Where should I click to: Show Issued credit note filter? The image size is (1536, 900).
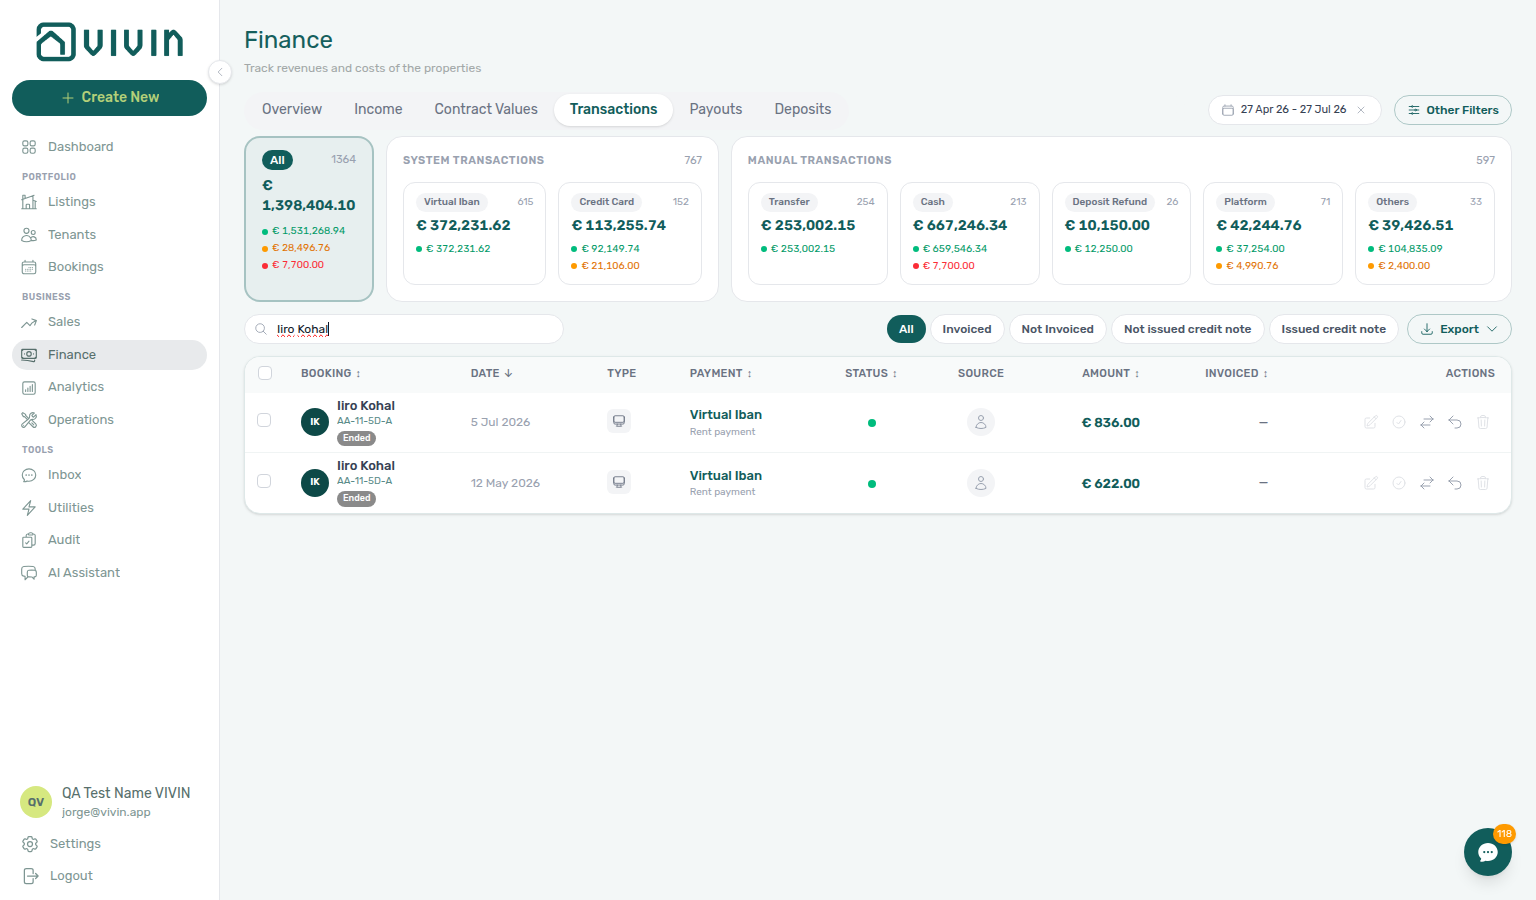pos(1333,329)
